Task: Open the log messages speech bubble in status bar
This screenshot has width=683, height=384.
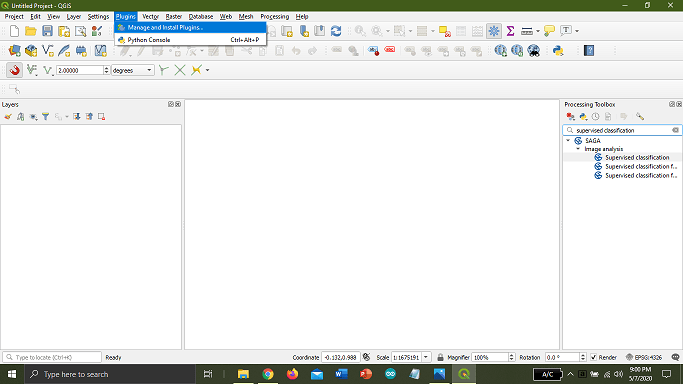Action: click(675, 357)
